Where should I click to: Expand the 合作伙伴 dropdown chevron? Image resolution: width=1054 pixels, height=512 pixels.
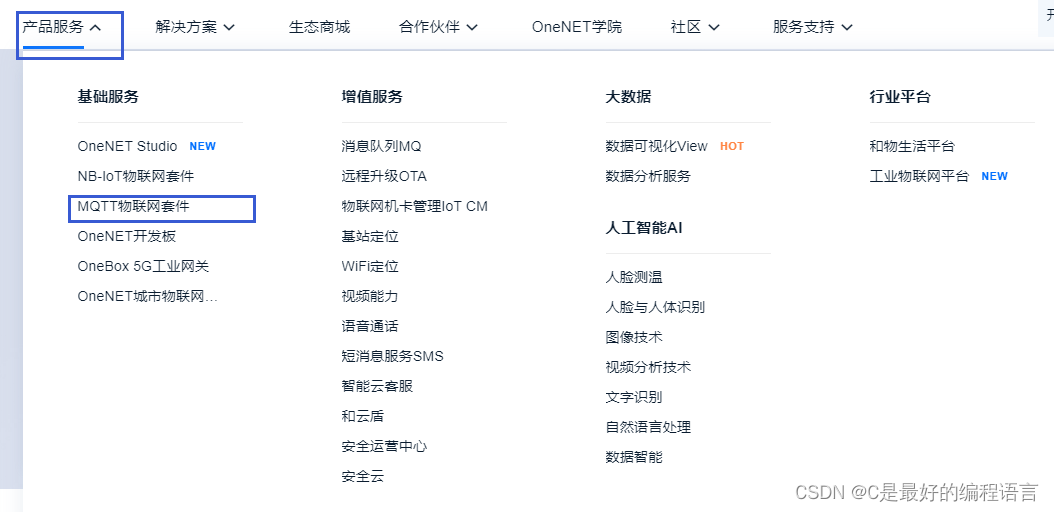point(472,28)
